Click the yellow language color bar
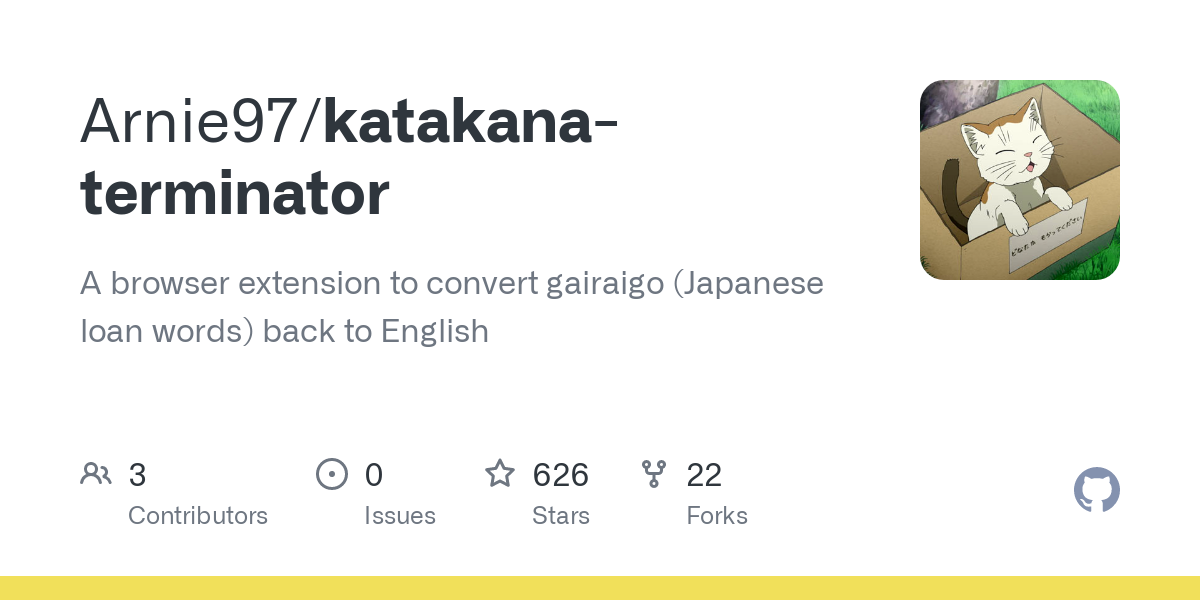 click(600, 588)
